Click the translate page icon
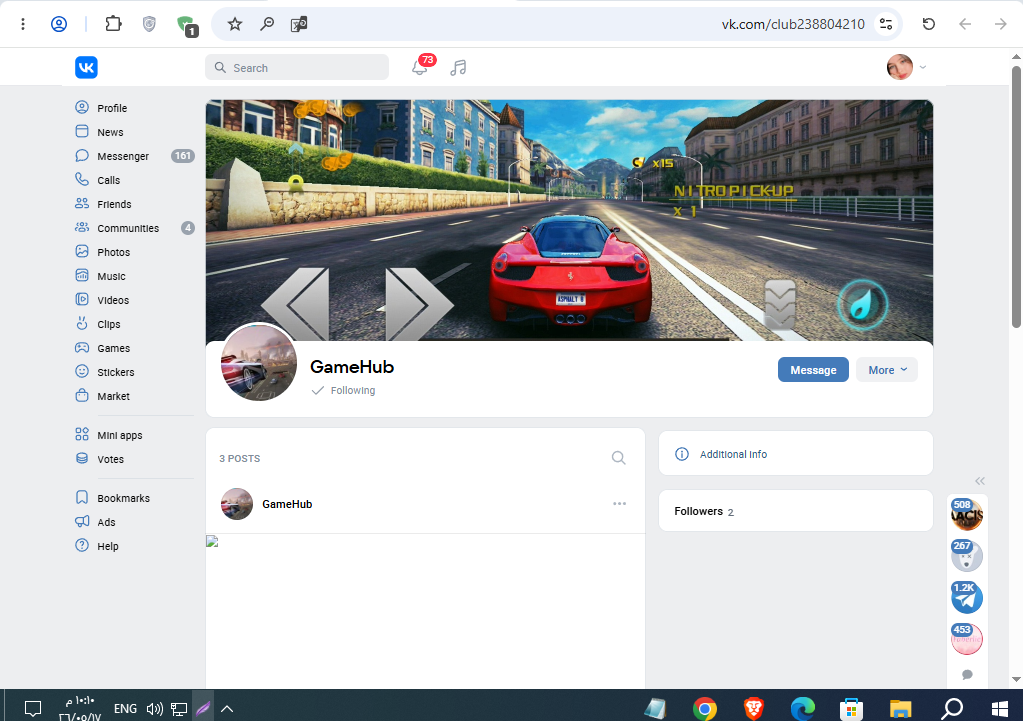Screen dimensions: 1023x721 [299, 24]
